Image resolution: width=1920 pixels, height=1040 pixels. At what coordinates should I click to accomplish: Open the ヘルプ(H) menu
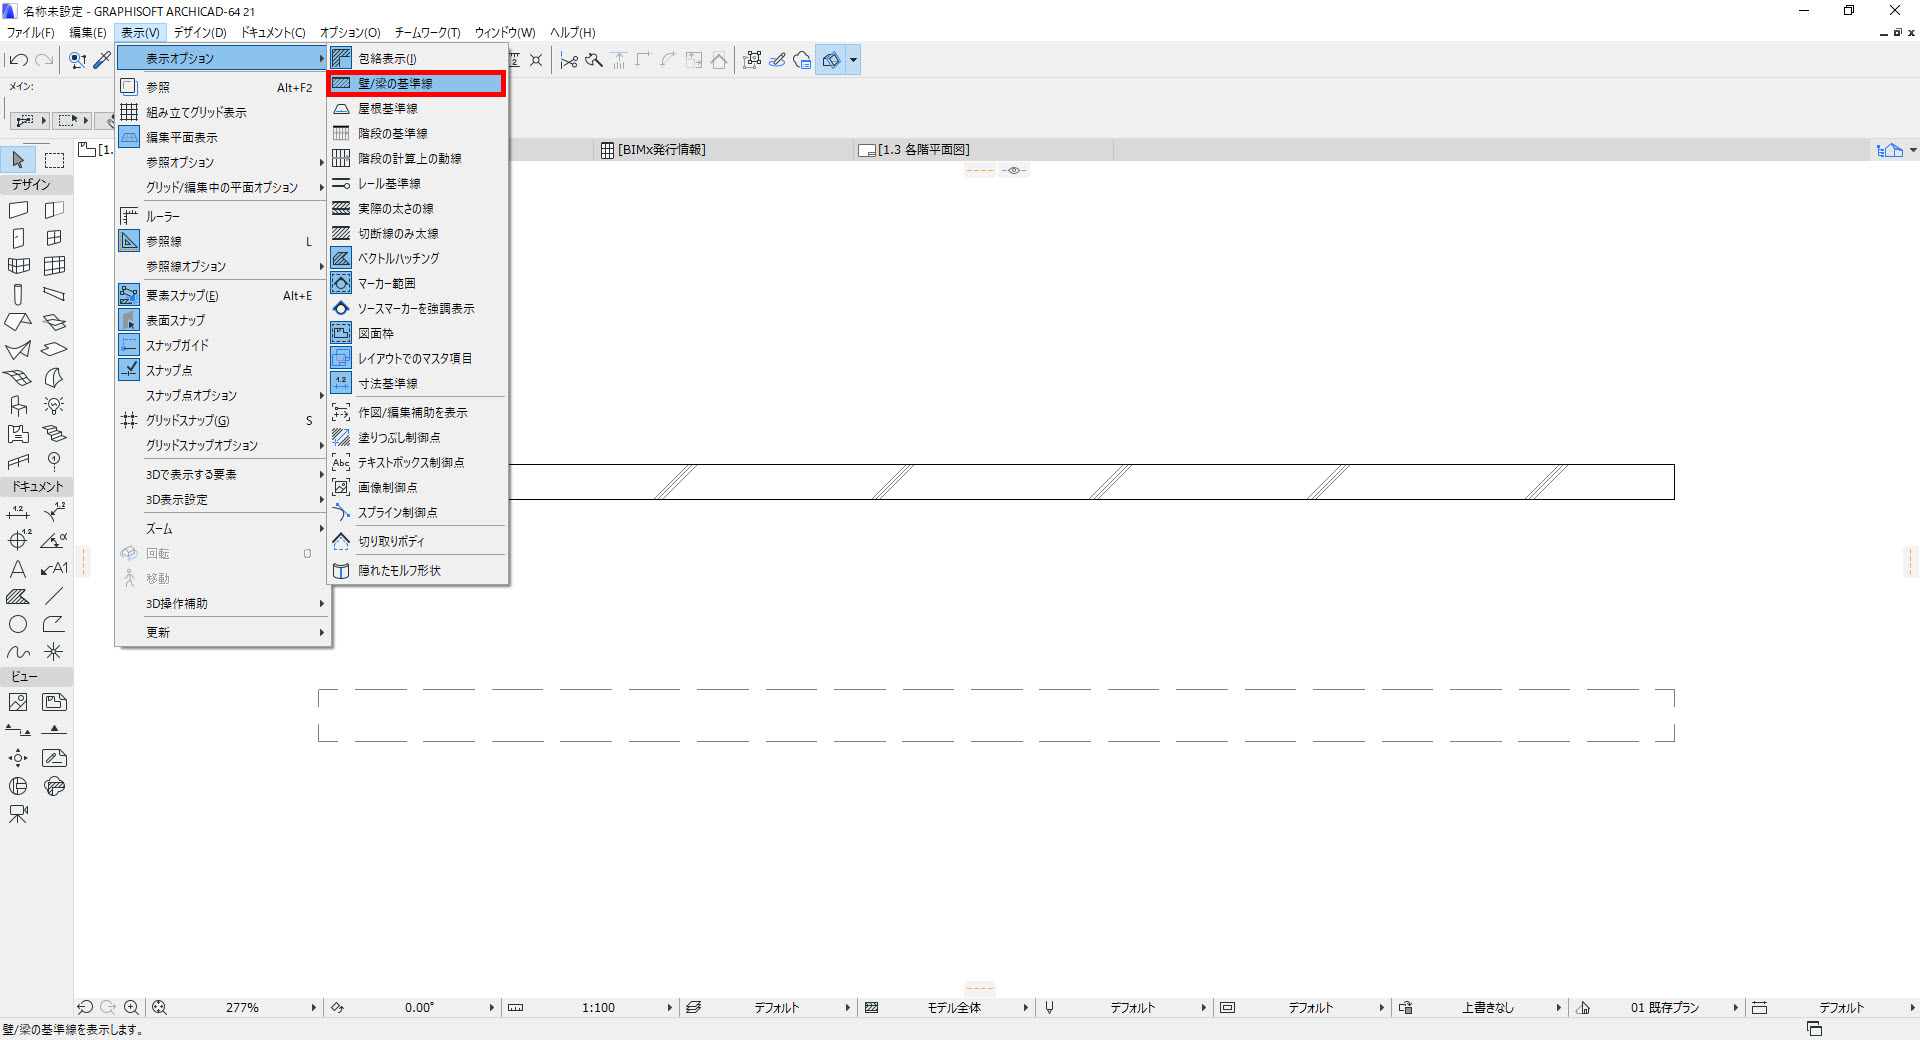coord(573,33)
